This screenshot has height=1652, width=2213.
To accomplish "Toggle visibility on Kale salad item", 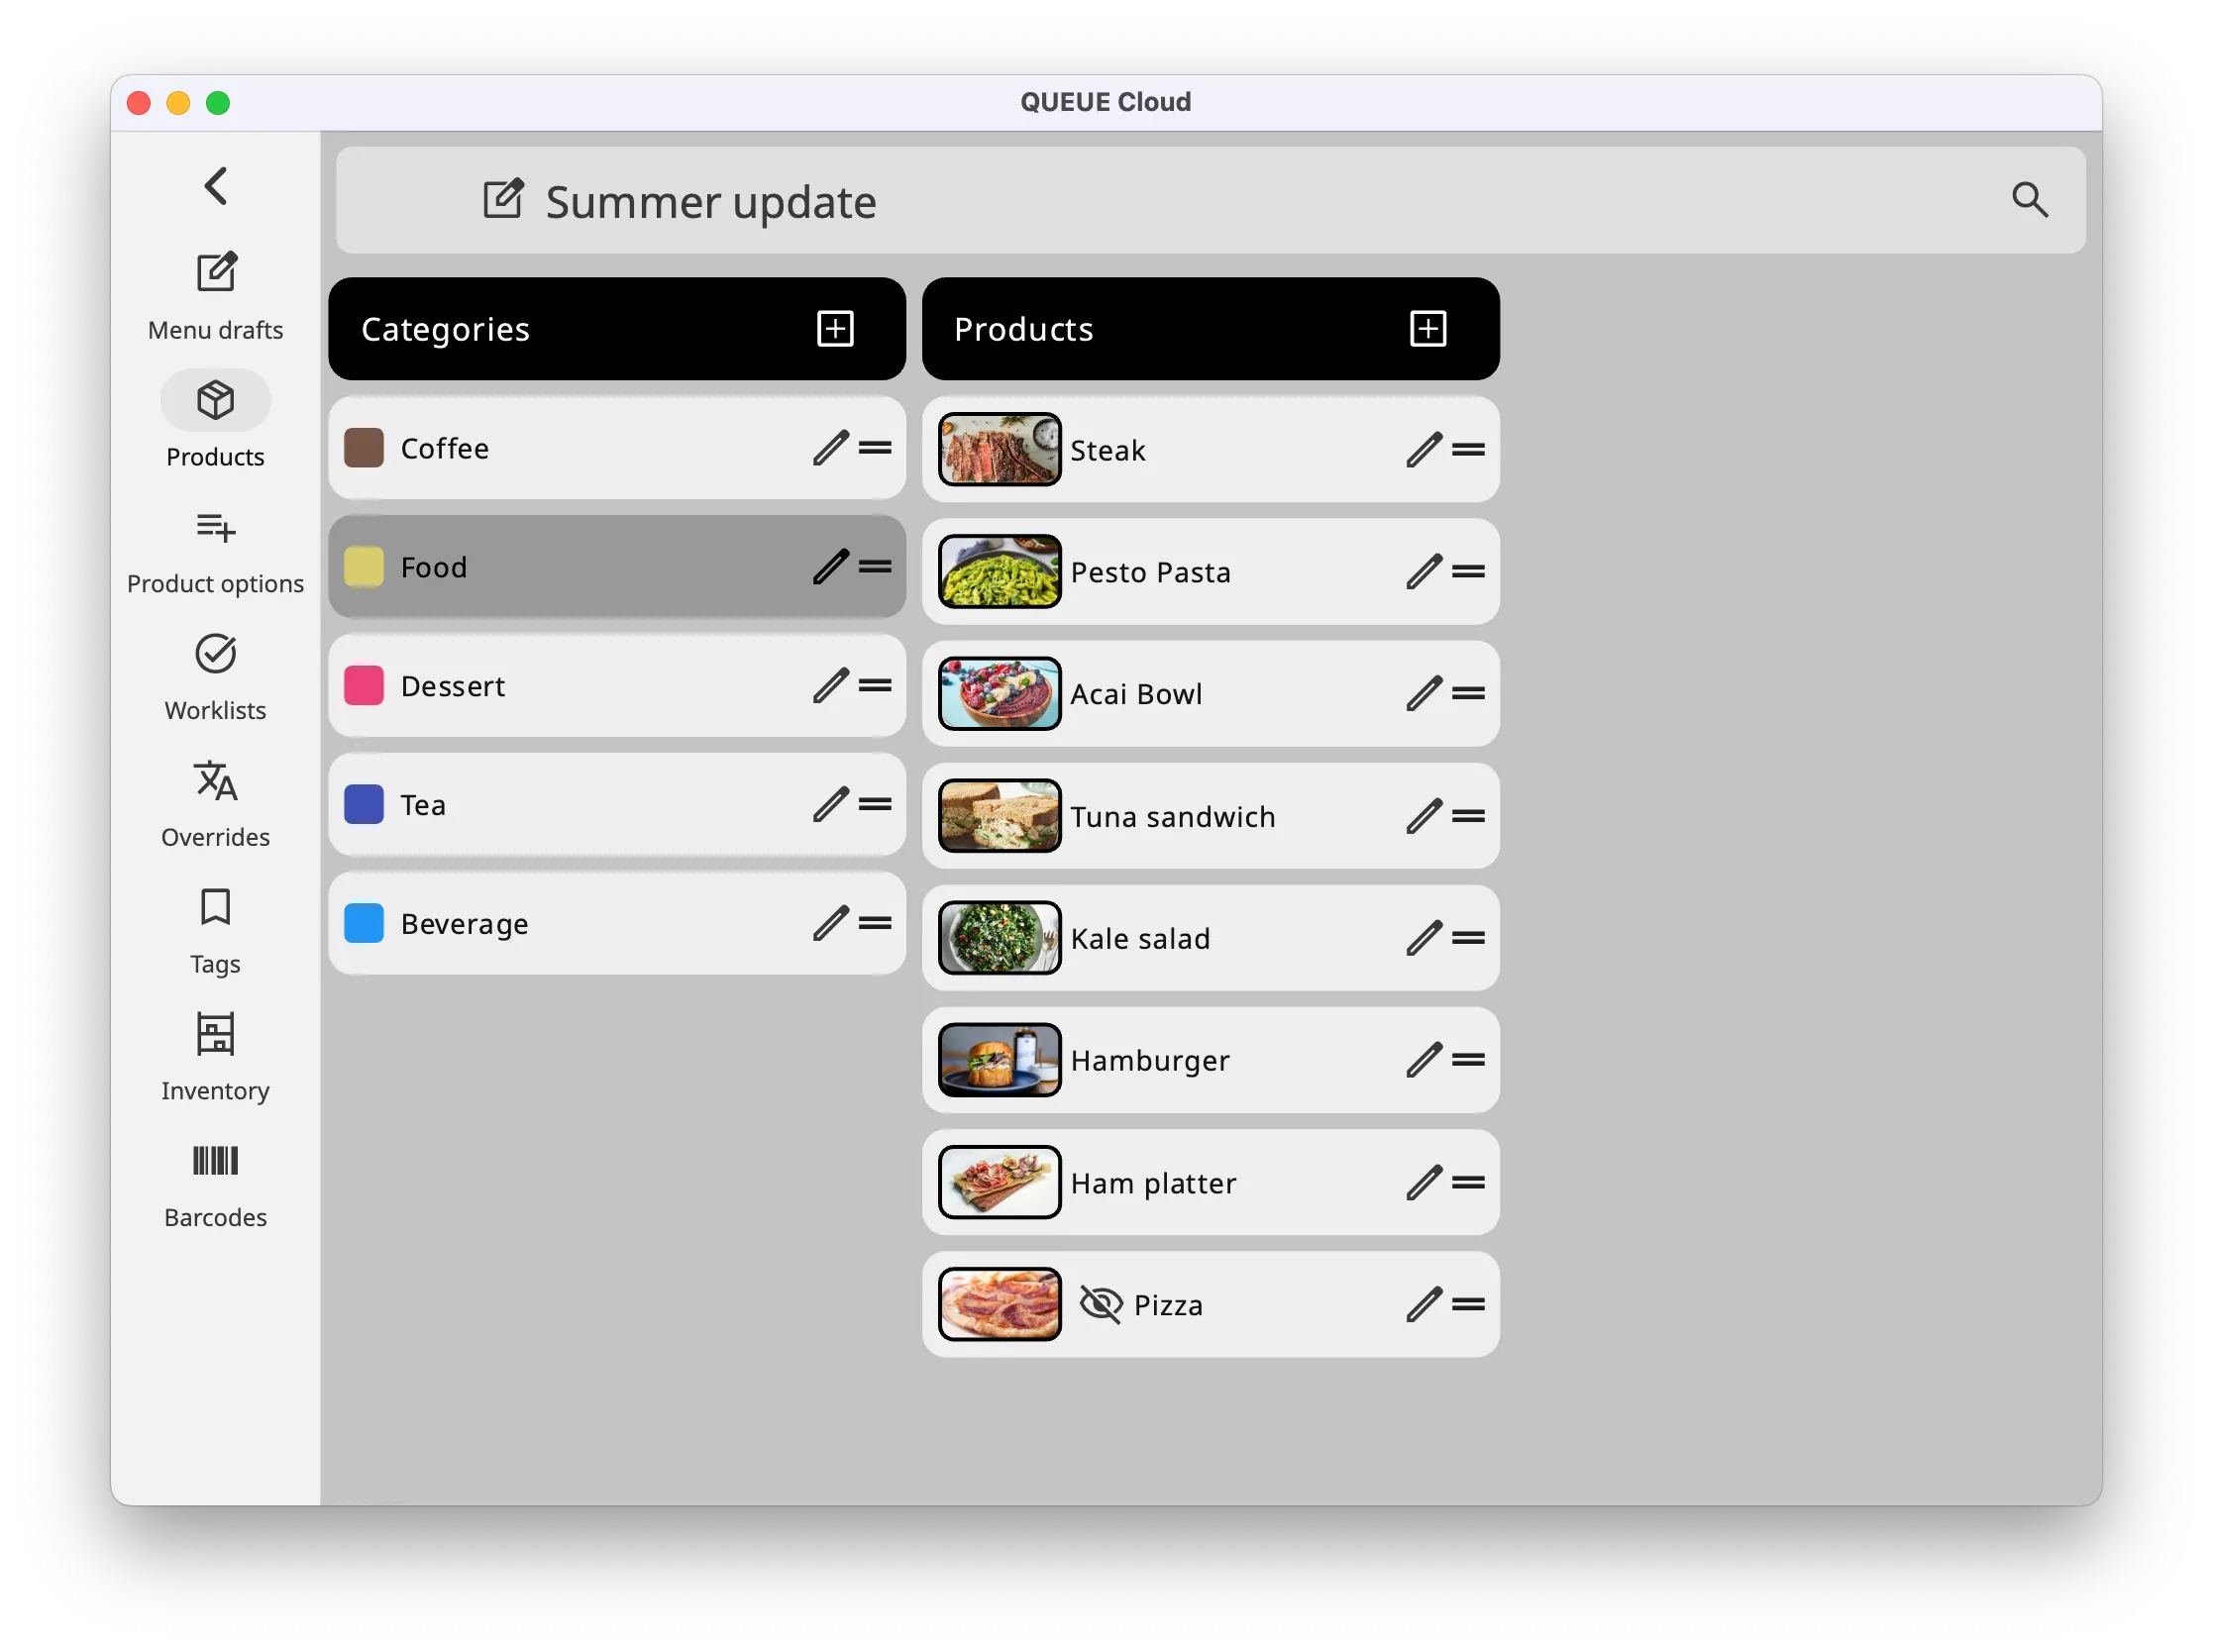I will pyautogui.click(x=1099, y=937).
